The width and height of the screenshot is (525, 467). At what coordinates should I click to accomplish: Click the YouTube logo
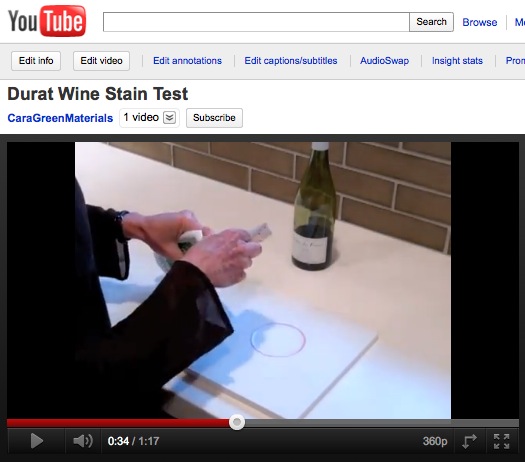47,21
